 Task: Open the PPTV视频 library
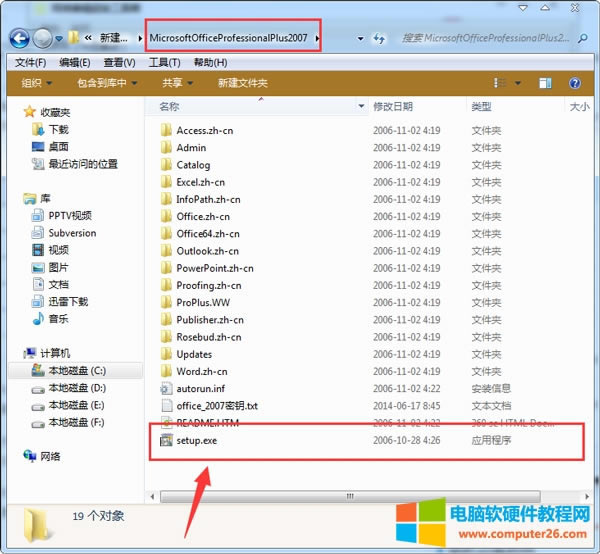coord(70,215)
